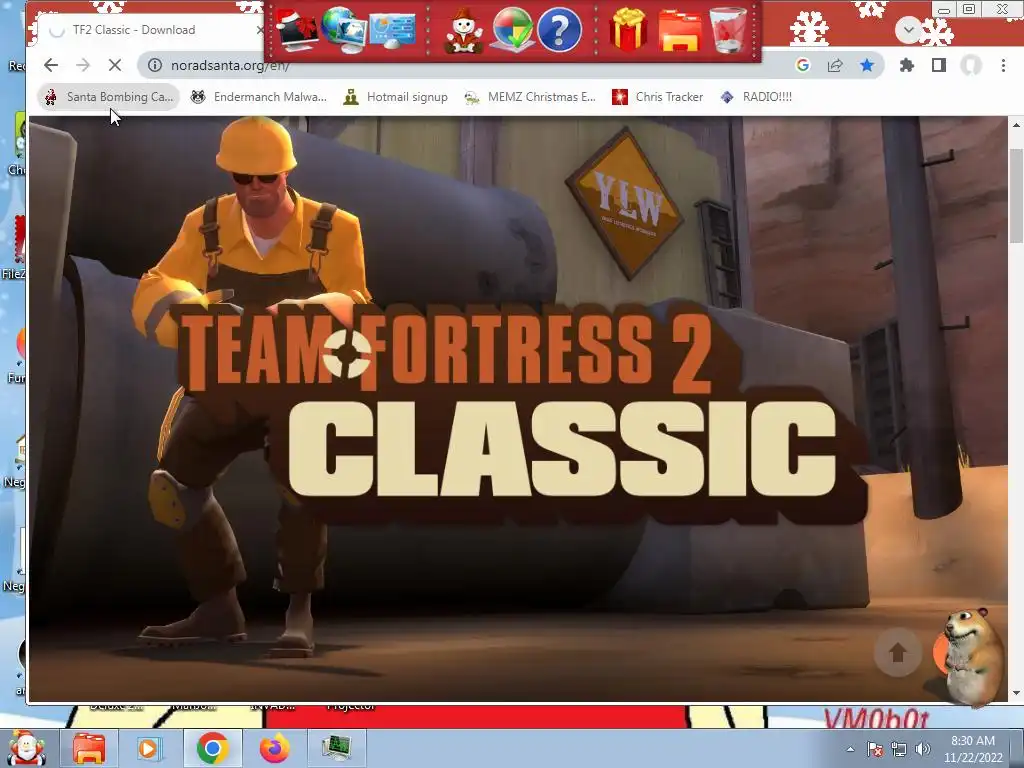Open the media player taskbar icon

pos(148,748)
